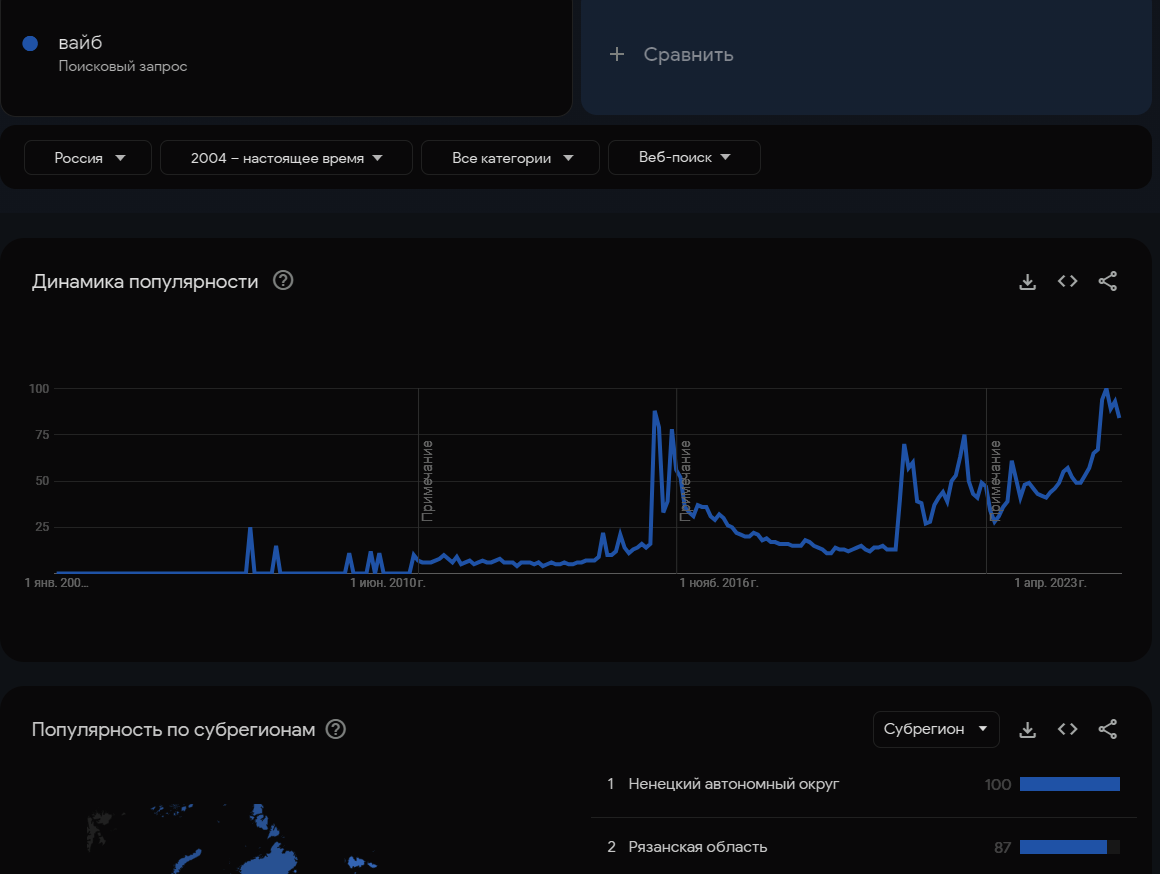
Task: Click the blue bar for the value 87
Action: coord(1063,847)
